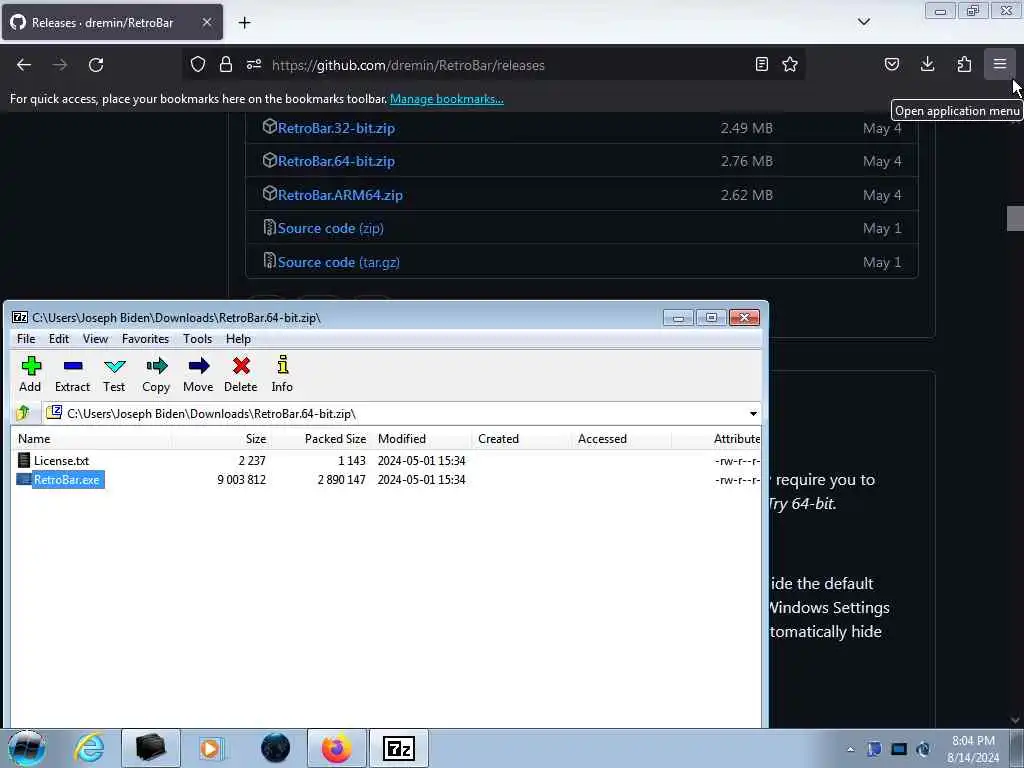Click the Move arrow icon in 7-Zip
The width and height of the screenshot is (1024, 768).
click(199, 374)
